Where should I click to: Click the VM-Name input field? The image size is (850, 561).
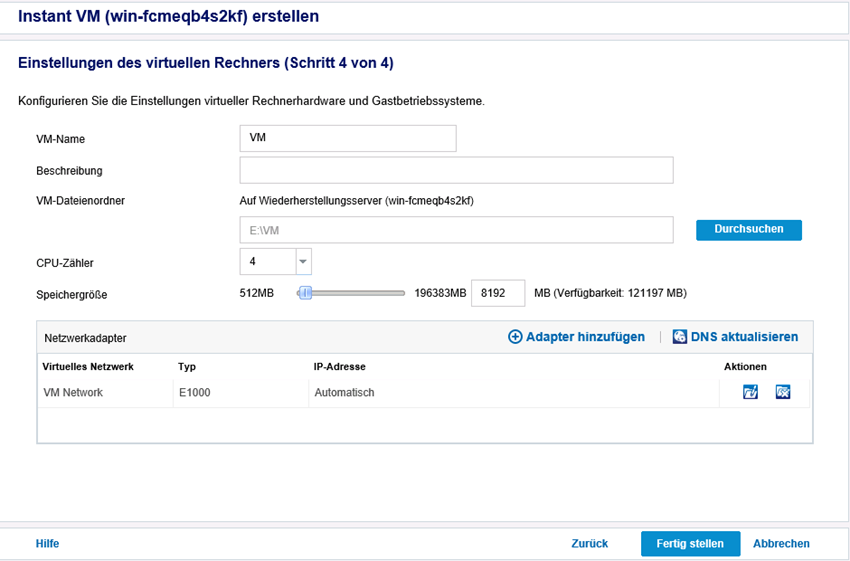coord(348,138)
